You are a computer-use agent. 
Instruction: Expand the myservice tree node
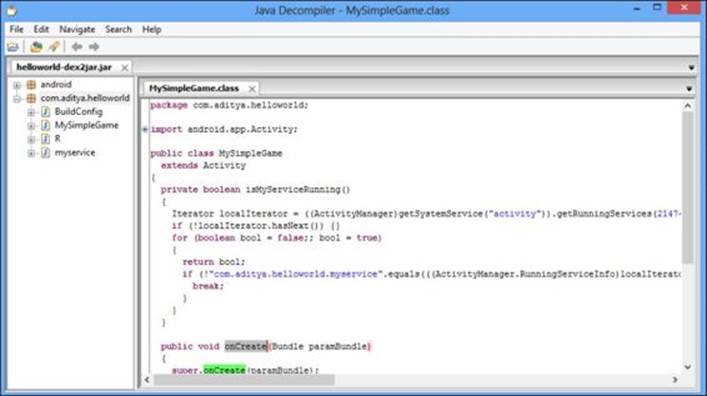point(31,153)
